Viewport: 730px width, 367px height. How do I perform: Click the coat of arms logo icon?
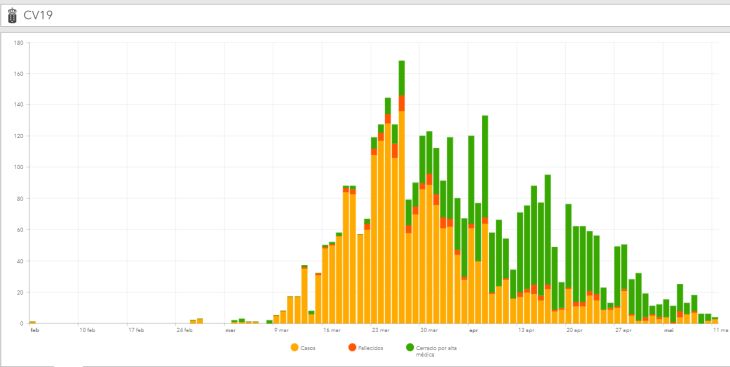13,15
